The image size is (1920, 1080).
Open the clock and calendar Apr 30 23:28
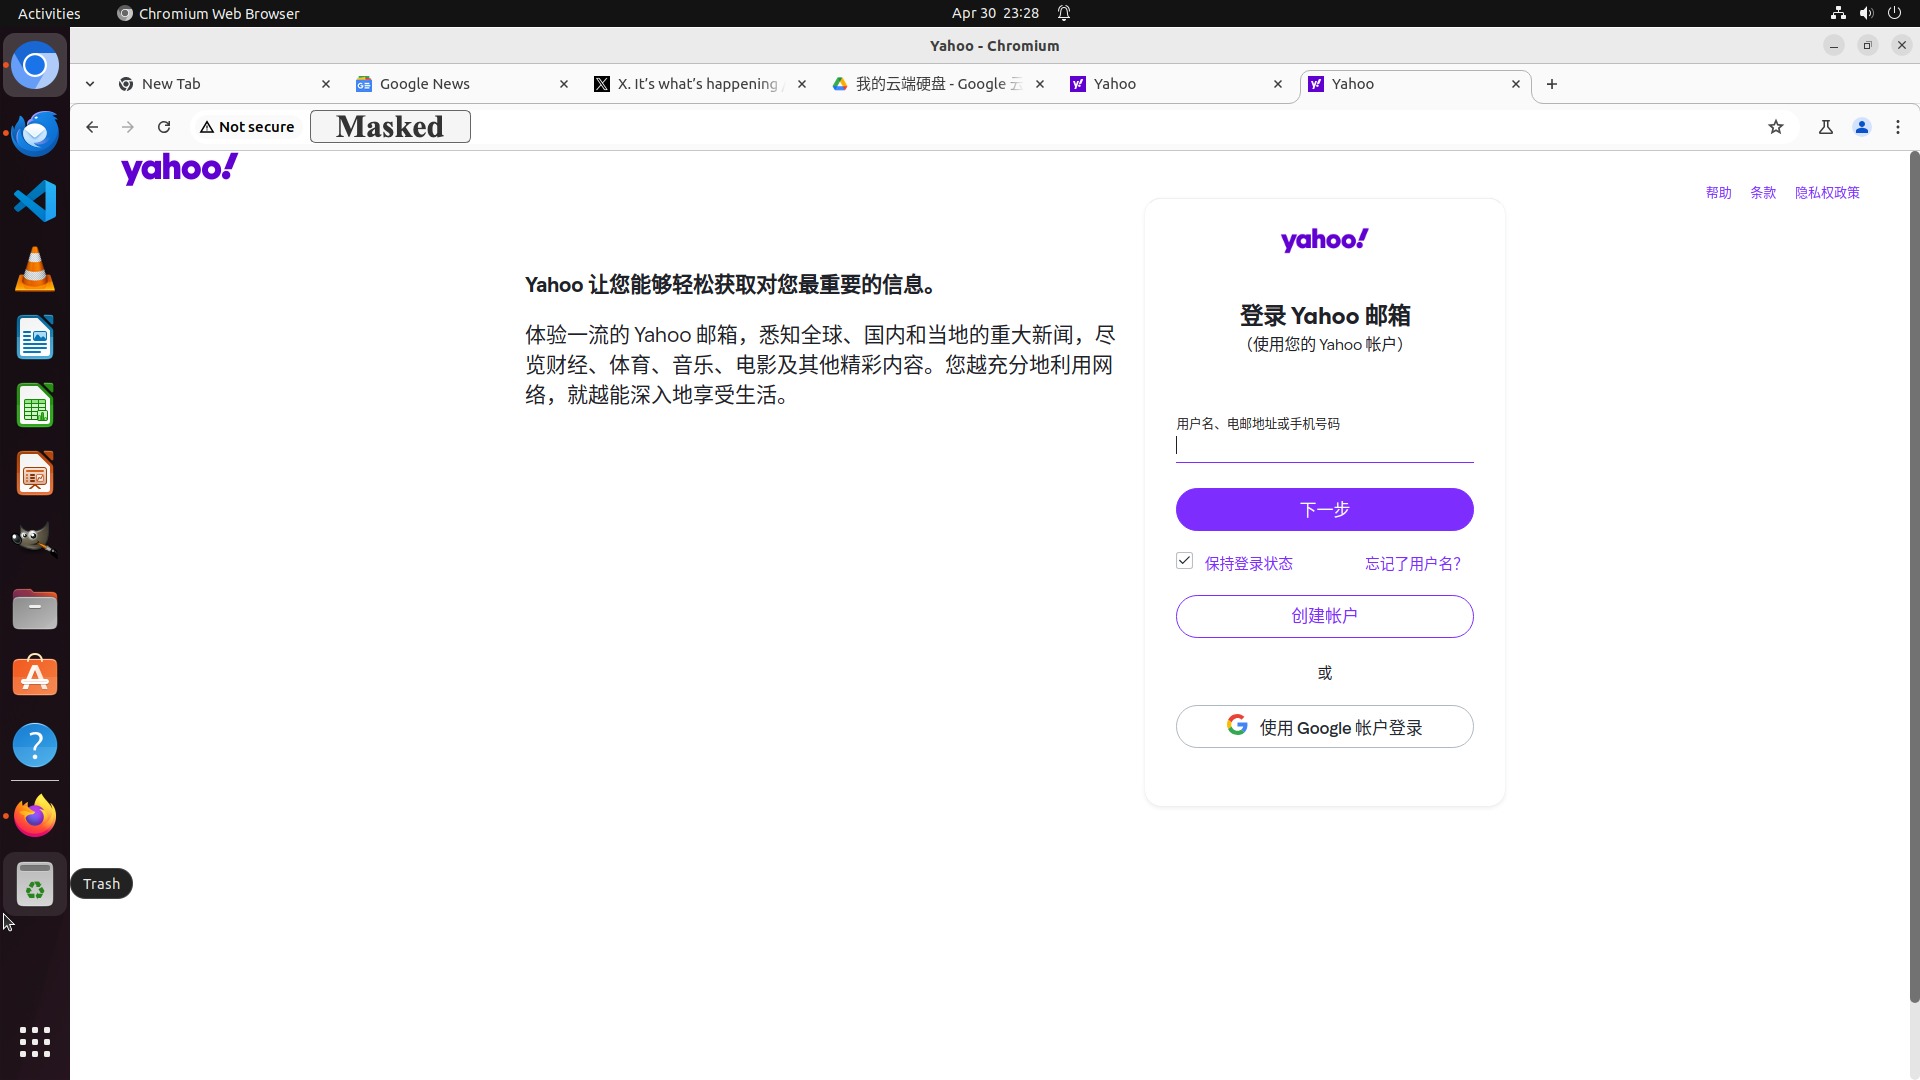coord(995,13)
